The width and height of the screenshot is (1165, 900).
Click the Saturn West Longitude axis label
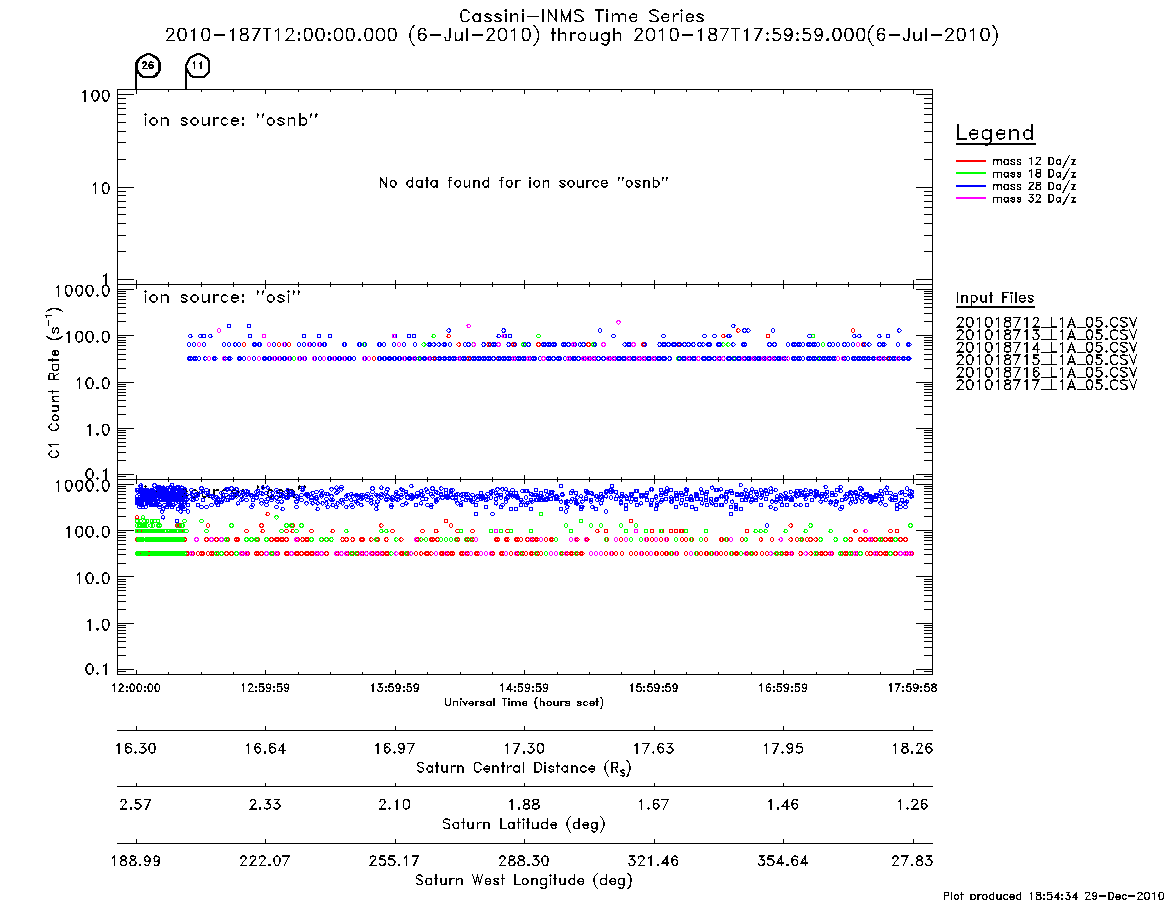click(524, 881)
